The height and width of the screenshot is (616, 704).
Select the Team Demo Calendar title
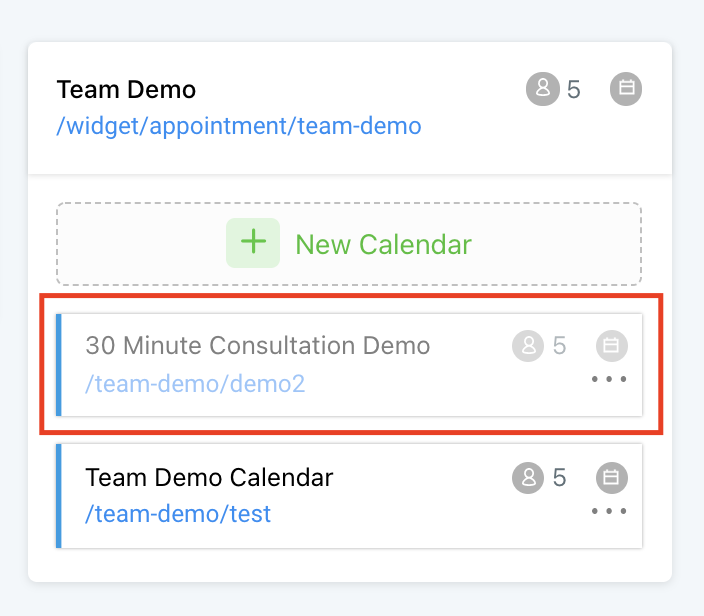click(x=209, y=478)
